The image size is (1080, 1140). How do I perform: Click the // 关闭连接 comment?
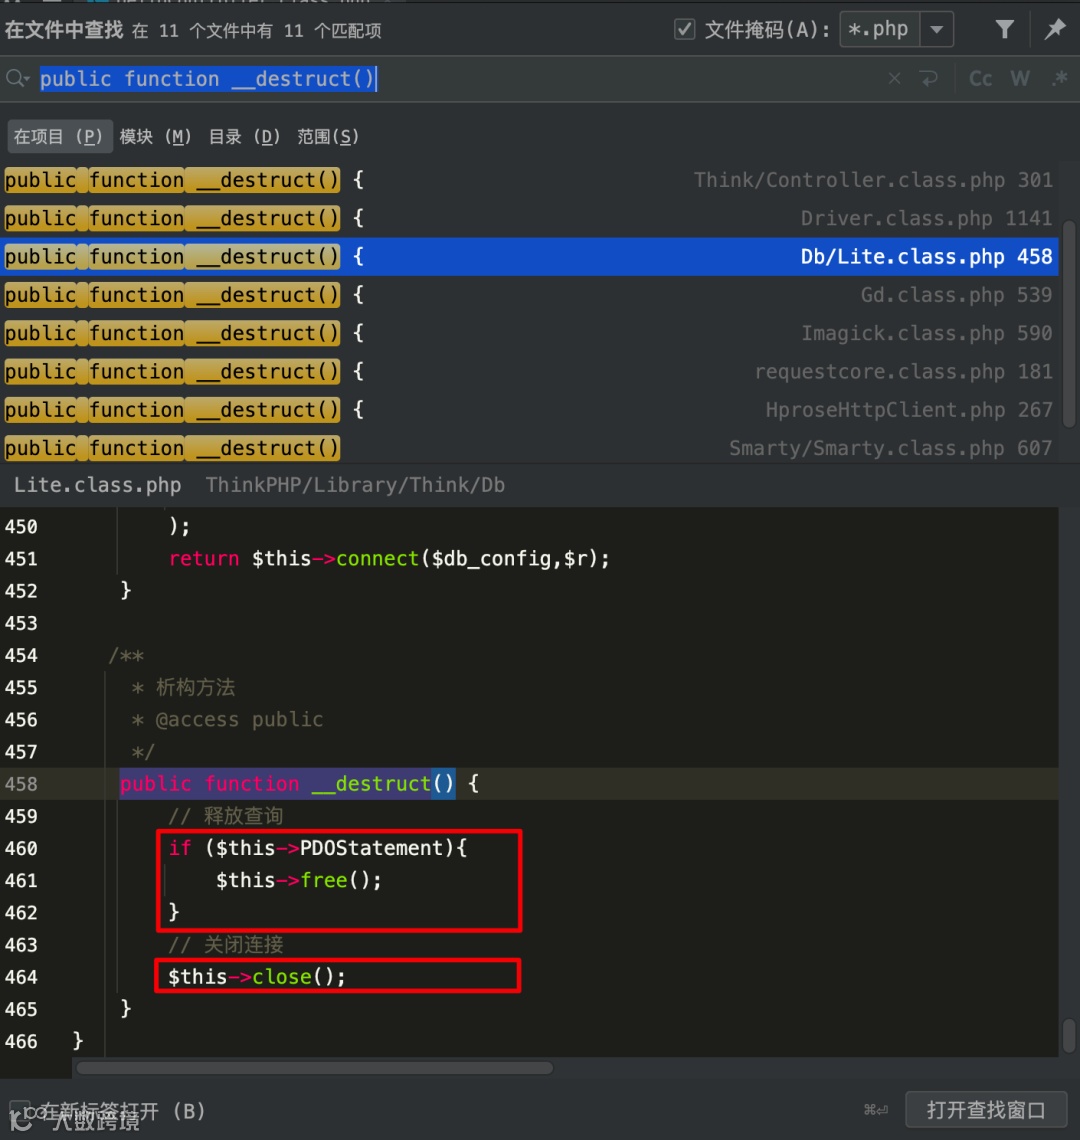[225, 944]
